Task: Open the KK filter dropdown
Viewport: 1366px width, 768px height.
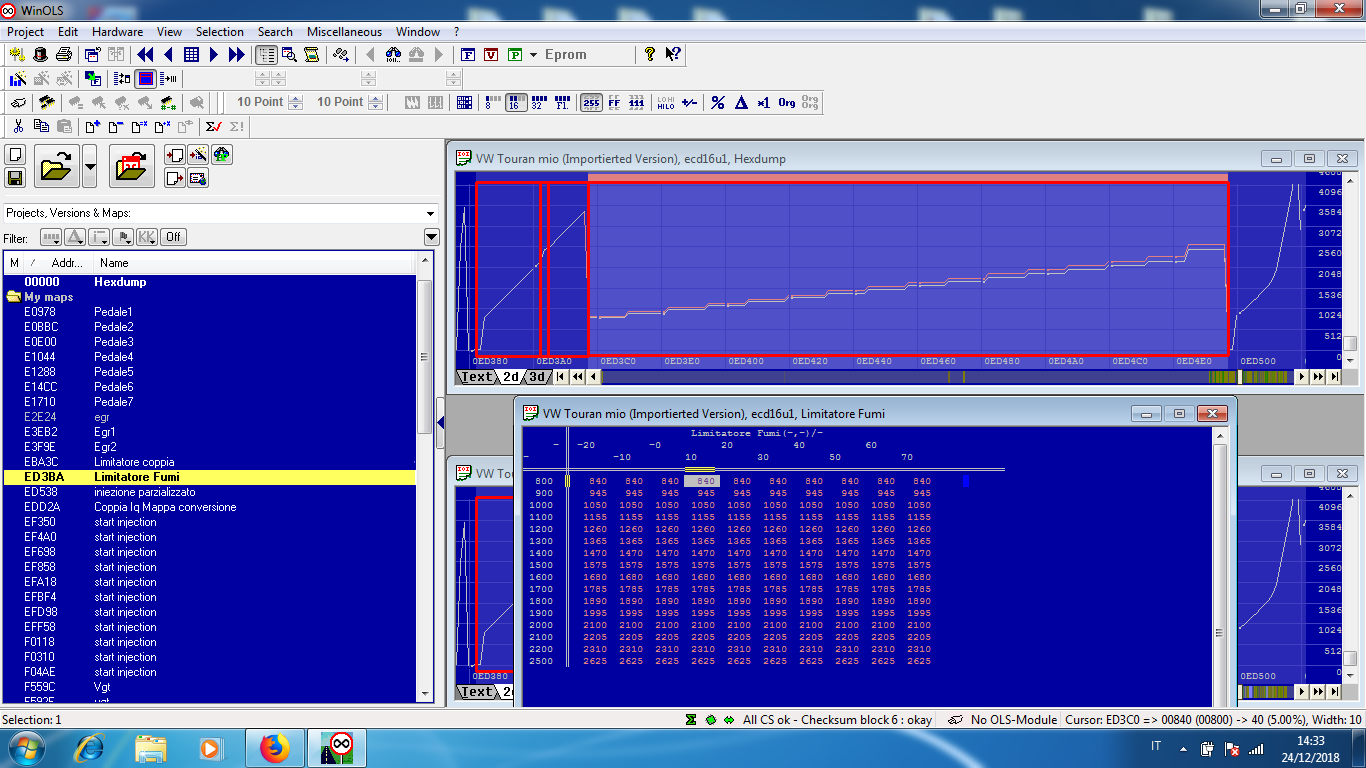Action: pyautogui.click(x=147, y=237)
